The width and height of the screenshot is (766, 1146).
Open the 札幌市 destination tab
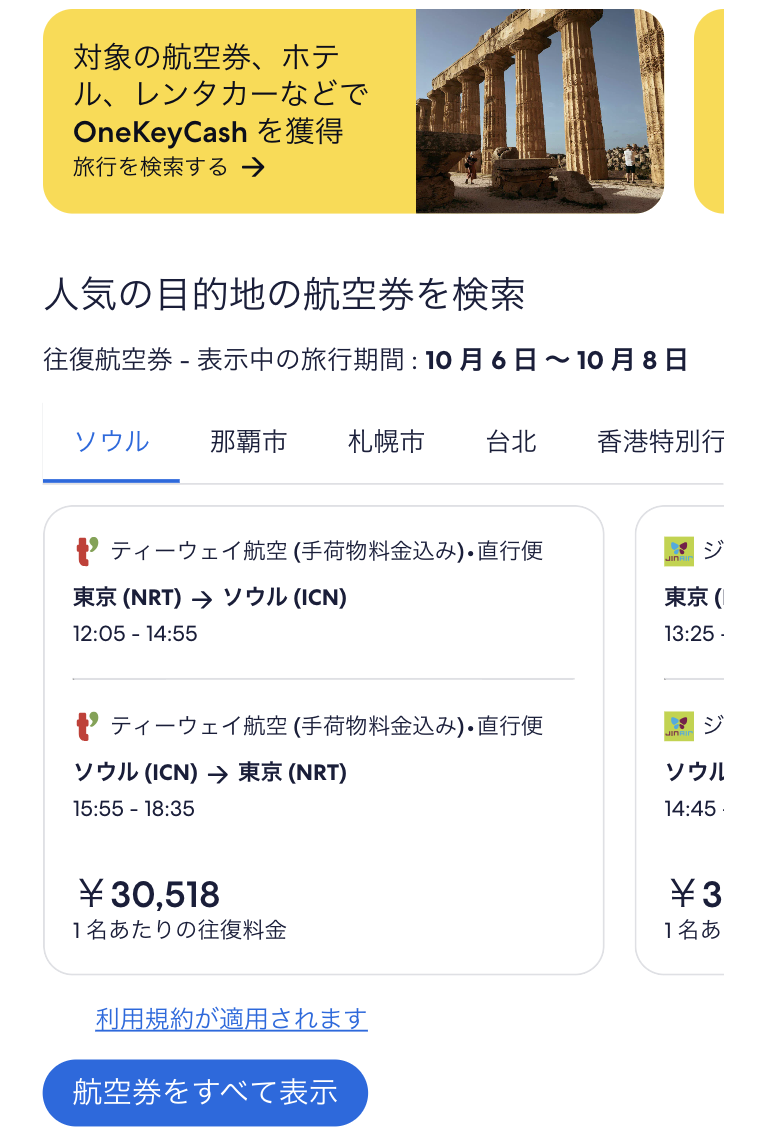click(x=386, y=441)
